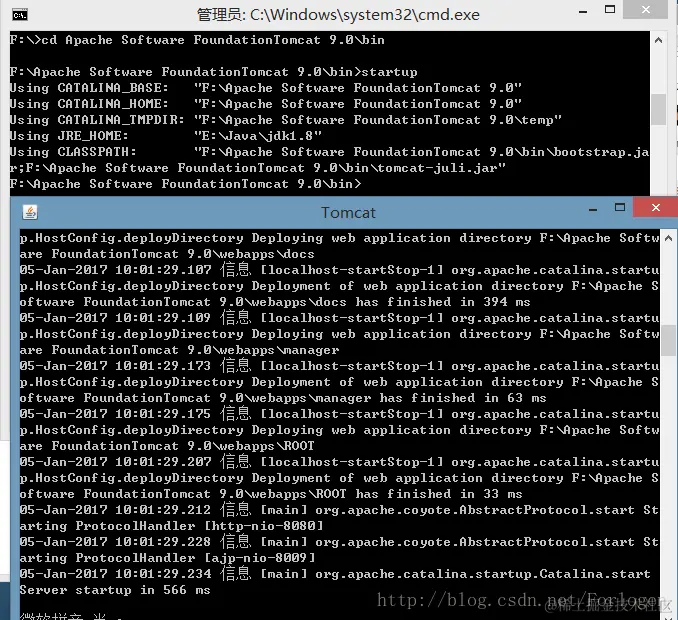
Task: Click the cmd.exe system menu icon
Action: point(20,15)
